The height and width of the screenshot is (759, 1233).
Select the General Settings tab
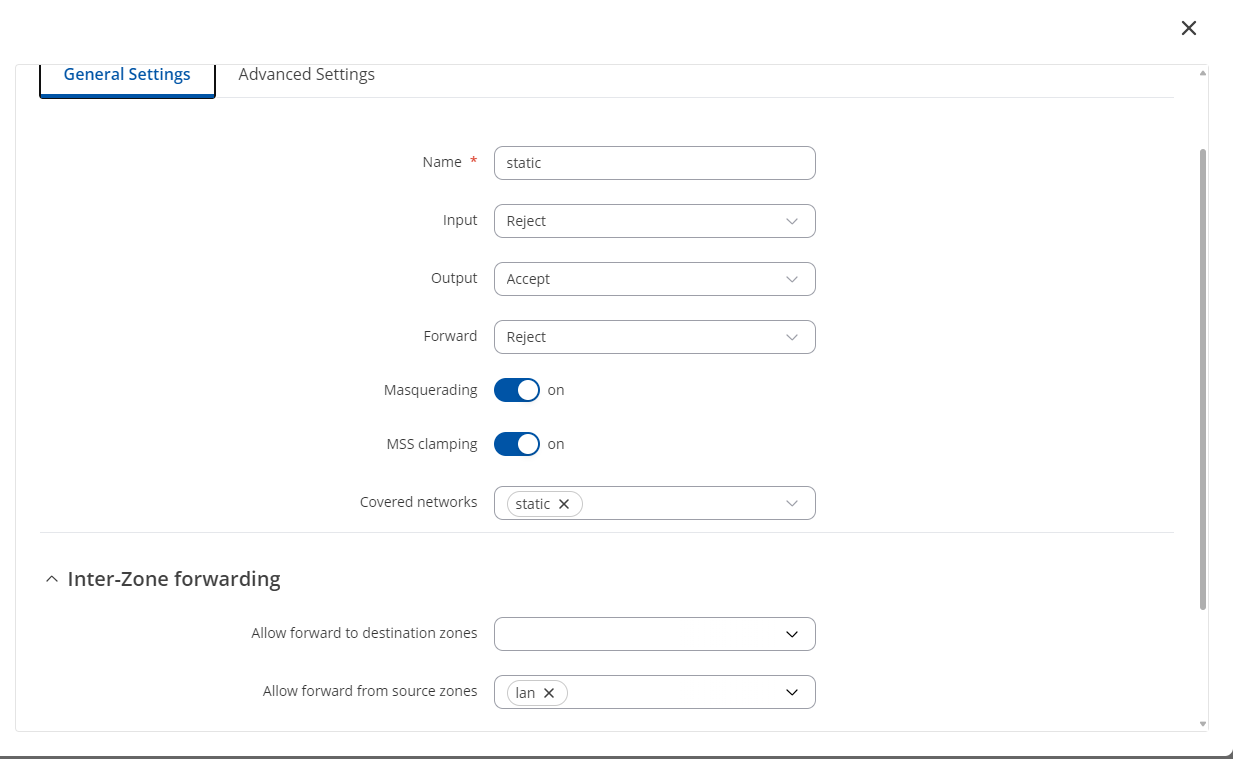127,75
